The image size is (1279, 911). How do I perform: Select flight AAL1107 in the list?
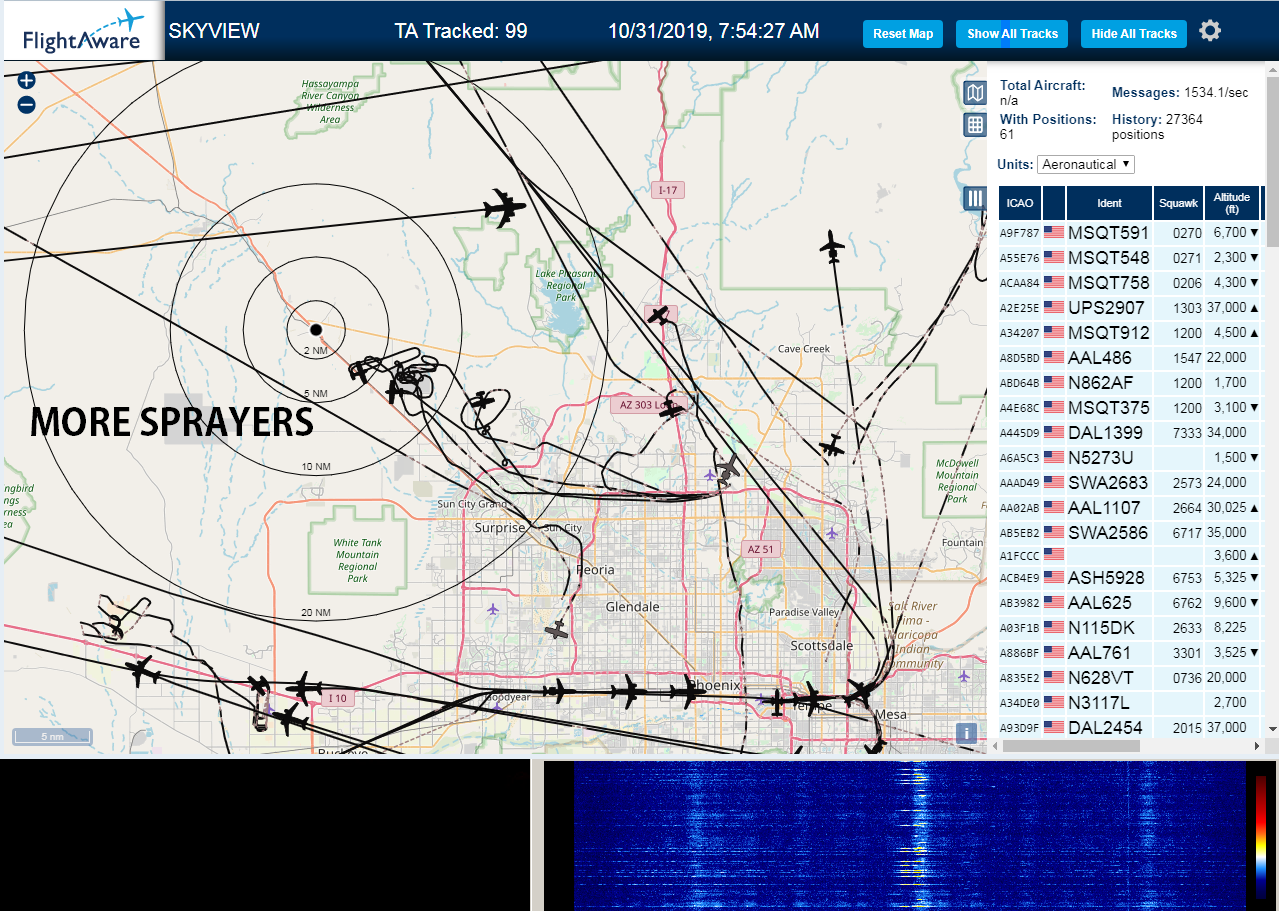pos(1130,507)
